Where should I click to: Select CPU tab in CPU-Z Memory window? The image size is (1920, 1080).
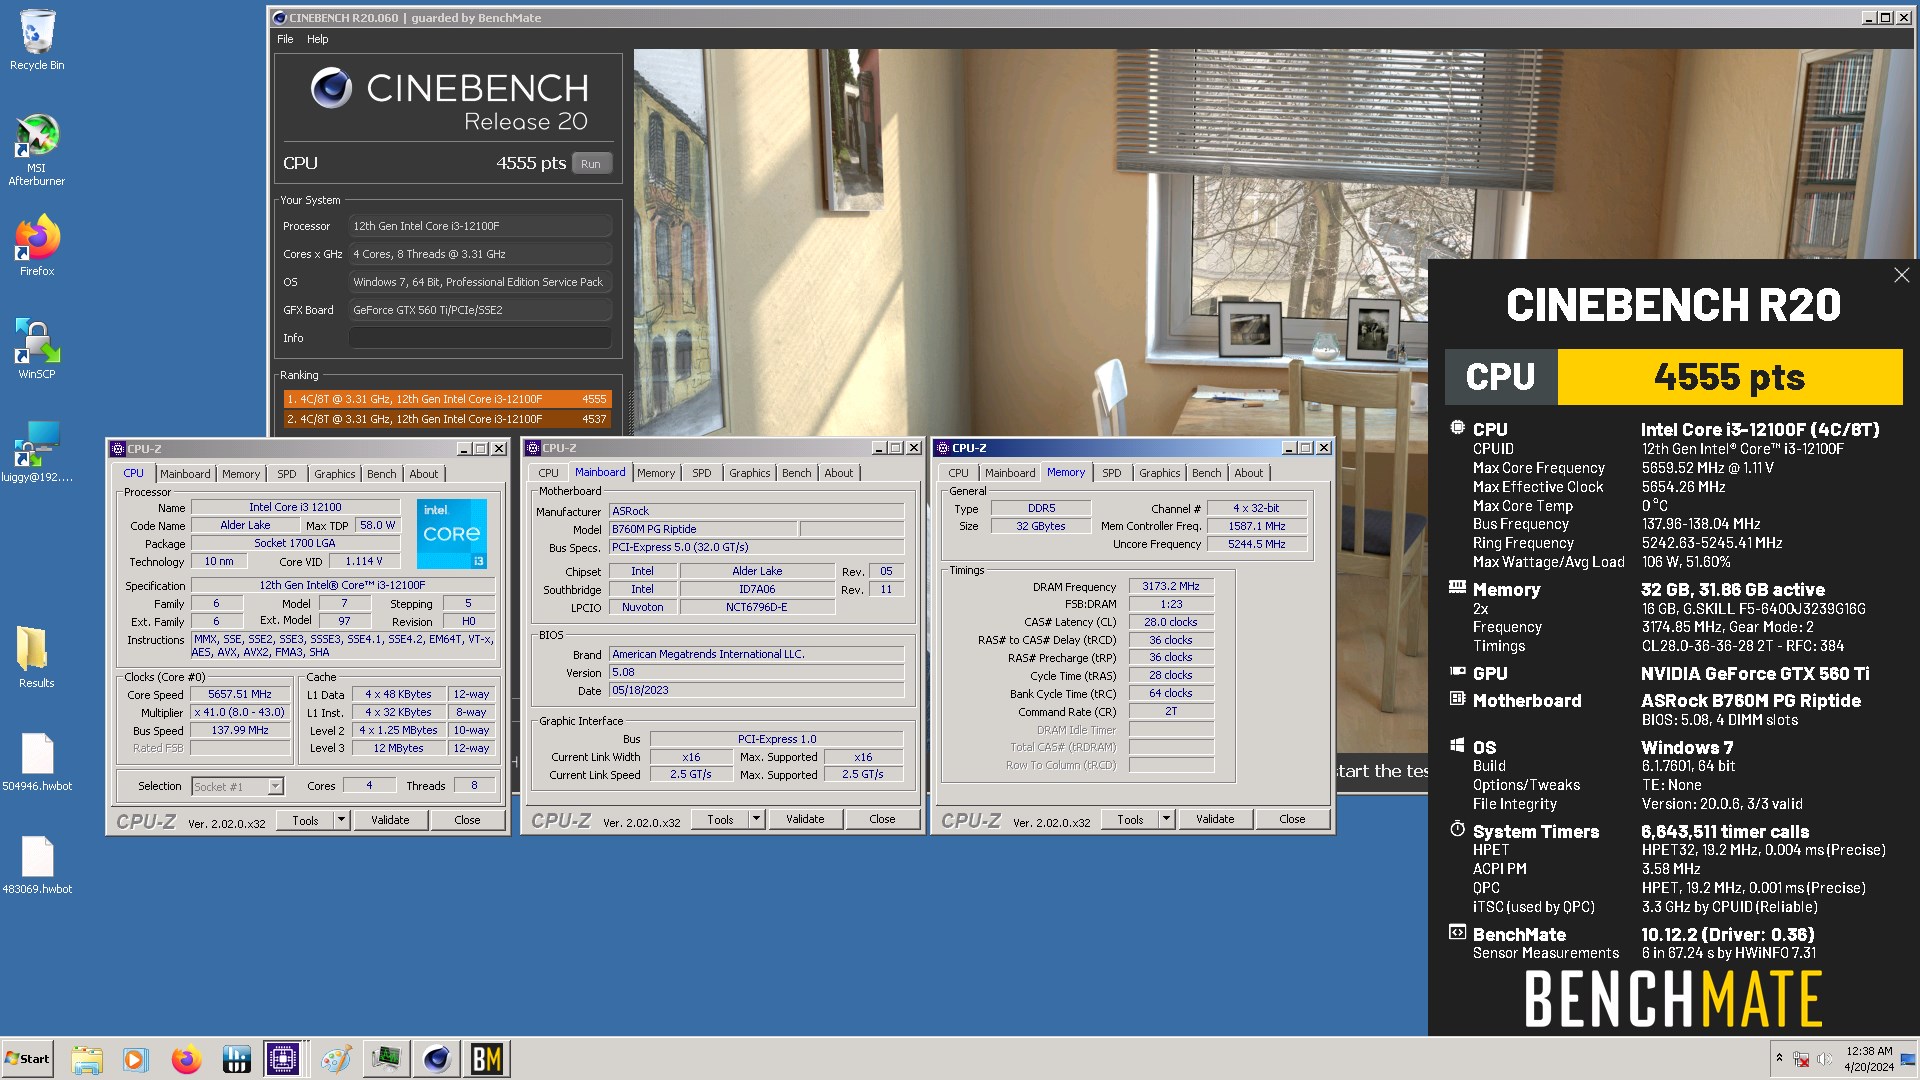tap(959, 473)
